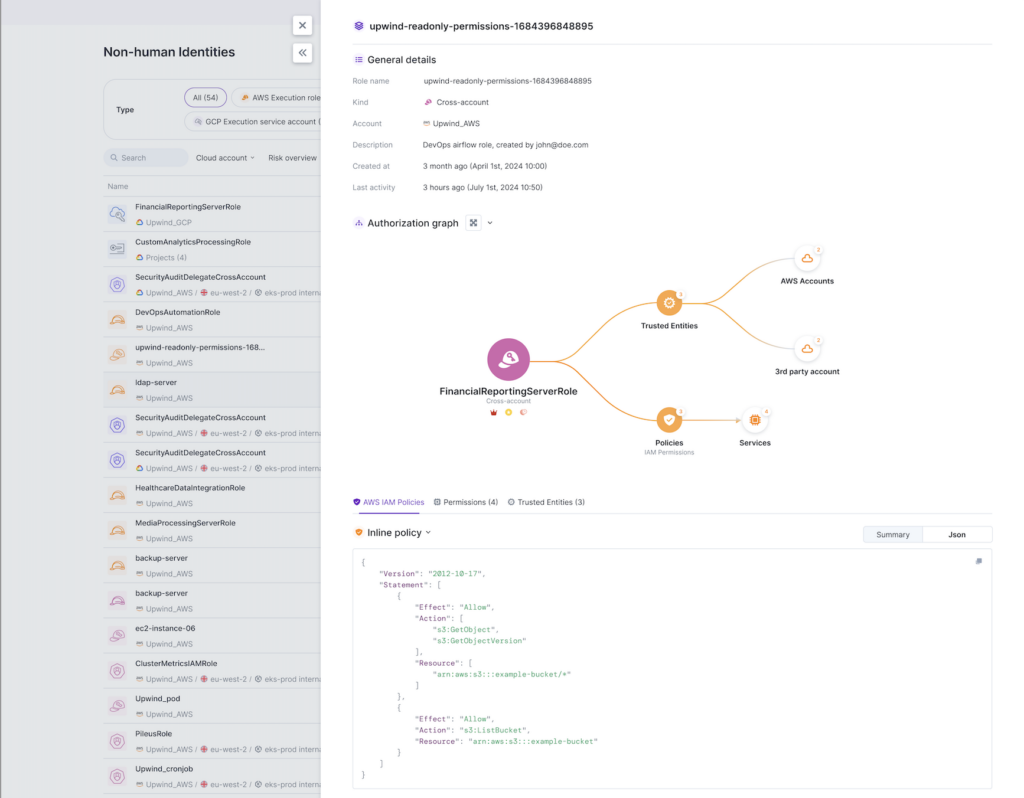Open the Trusted Entities (3) tab
This screenshot has width=1024, height=798.
click(546, 502)
